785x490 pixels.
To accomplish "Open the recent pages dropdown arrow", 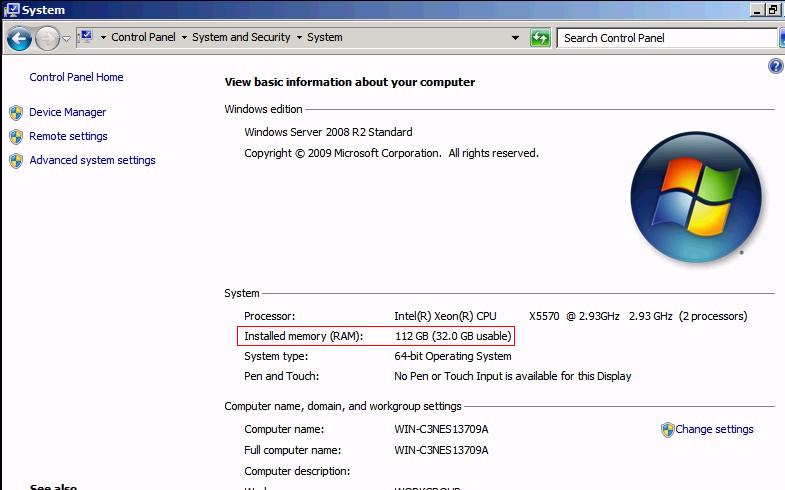I will pos(66,38).
